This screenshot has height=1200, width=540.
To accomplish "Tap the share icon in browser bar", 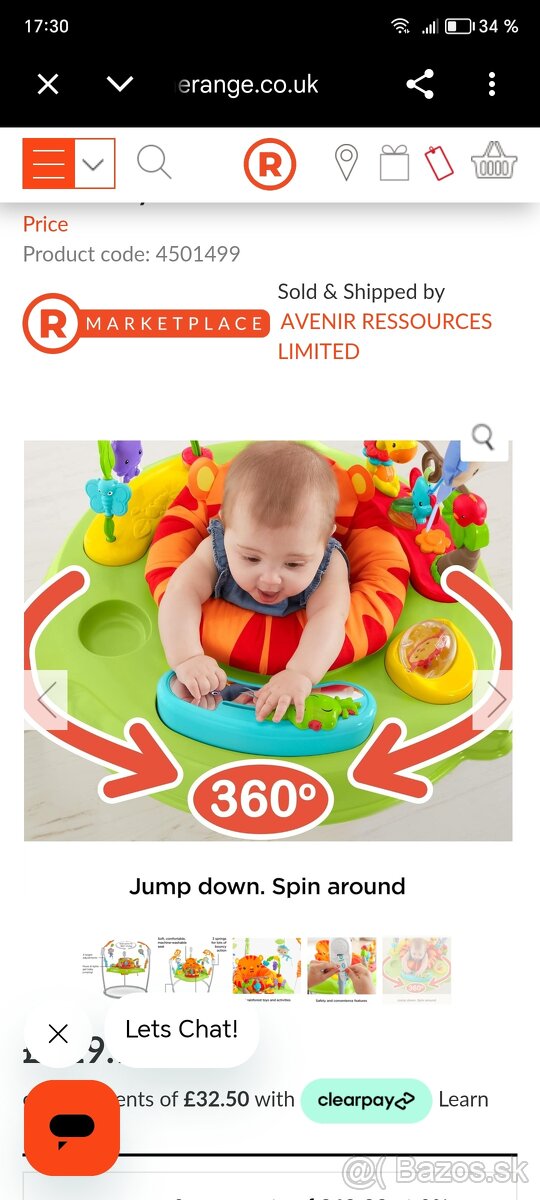I will click(420, 84).
